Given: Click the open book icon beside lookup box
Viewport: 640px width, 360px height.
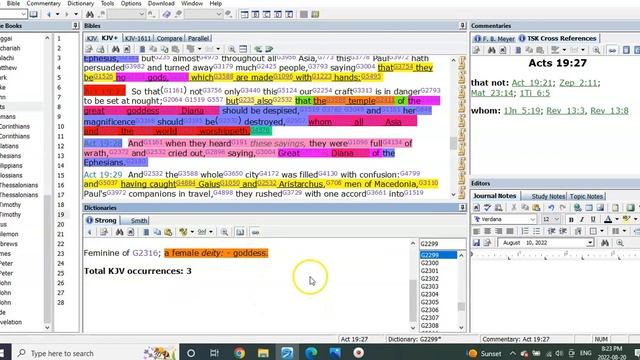Looking at the screenshot, I should click(x=33, y=14).
